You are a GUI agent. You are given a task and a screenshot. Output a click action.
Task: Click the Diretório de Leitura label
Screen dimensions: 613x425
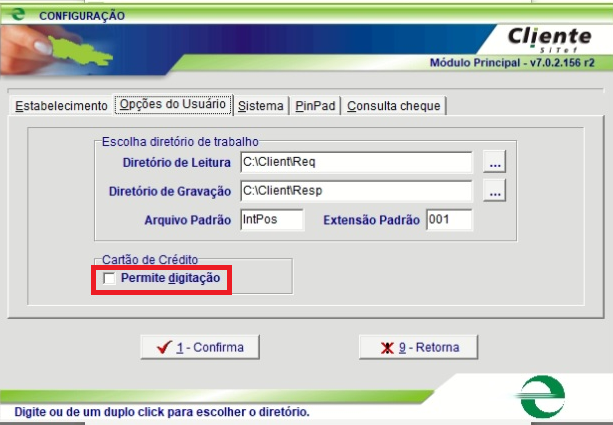click(x=177, y=163)
